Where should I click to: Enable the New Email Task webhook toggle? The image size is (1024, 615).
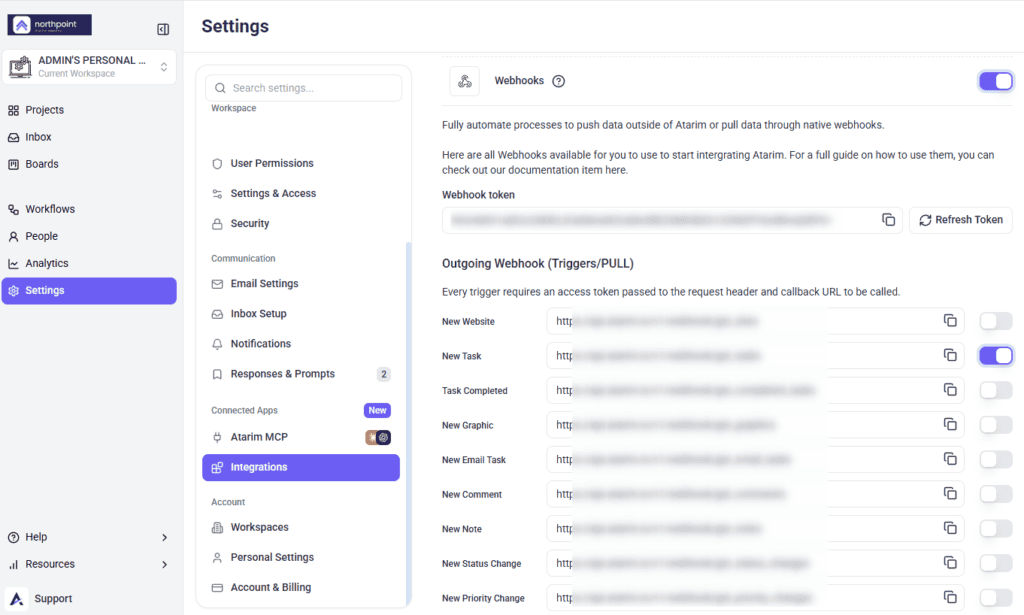pyautogui.click(x=995, y=460)
